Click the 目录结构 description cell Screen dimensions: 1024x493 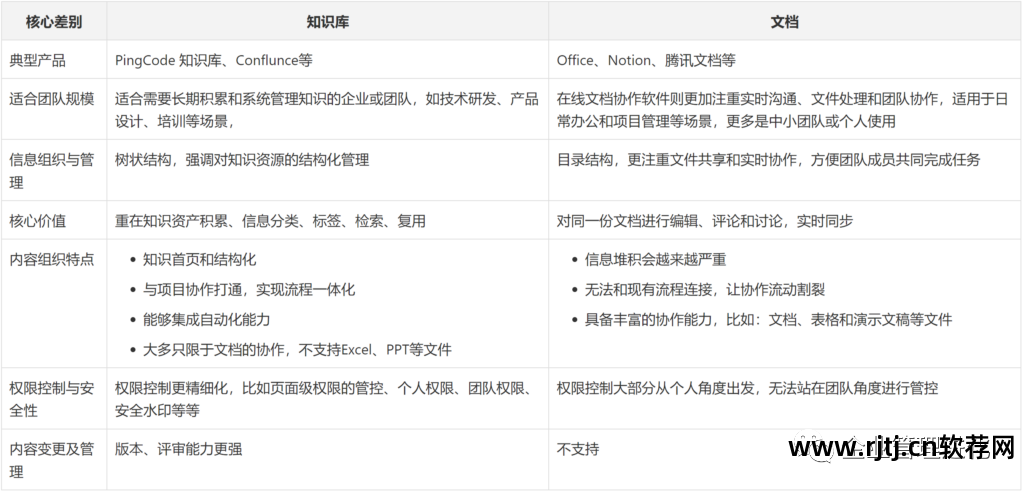(x=768, y=160)
